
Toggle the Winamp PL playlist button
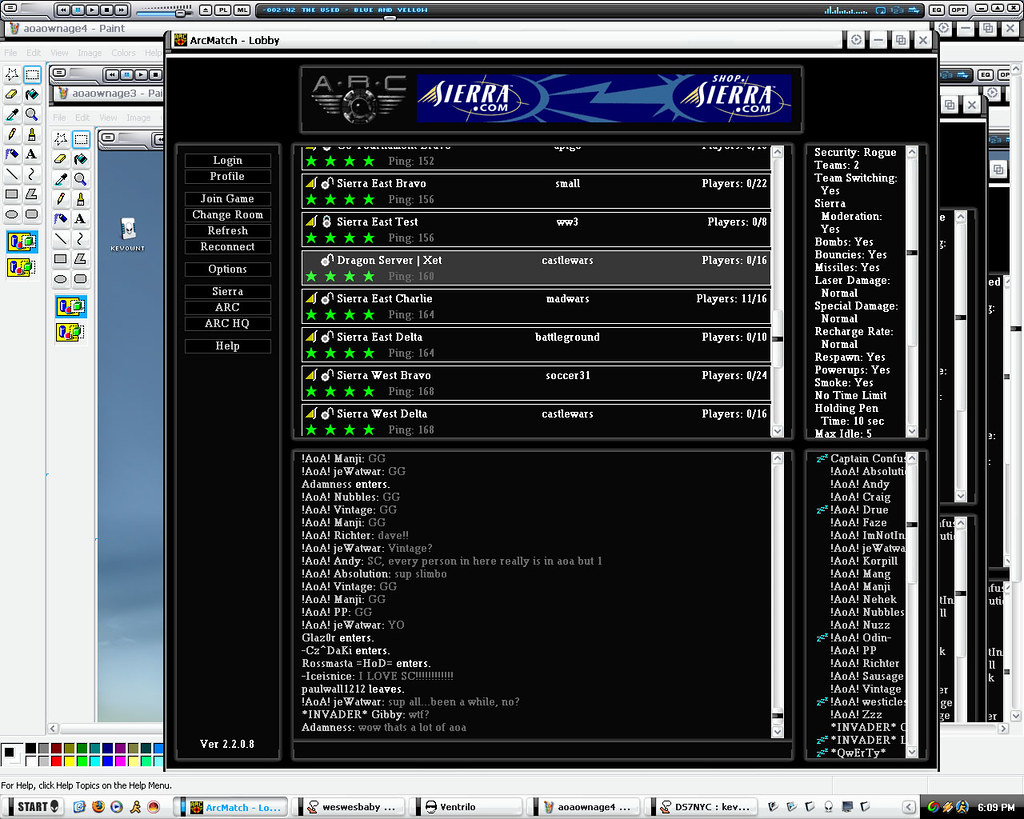[223, 10]
